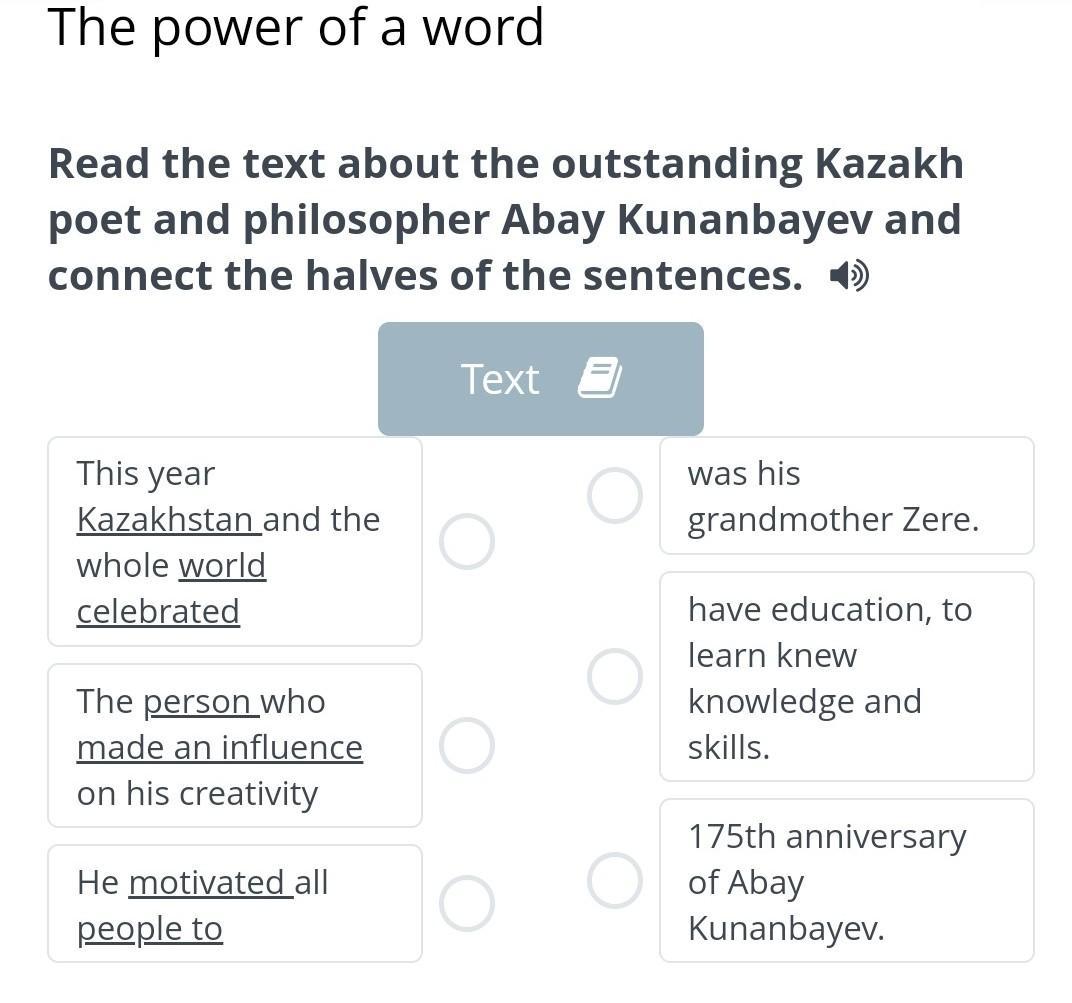Click the underlined word 'motivated'
This screenshot has height=1003, width=1072.
coord(208,883)
